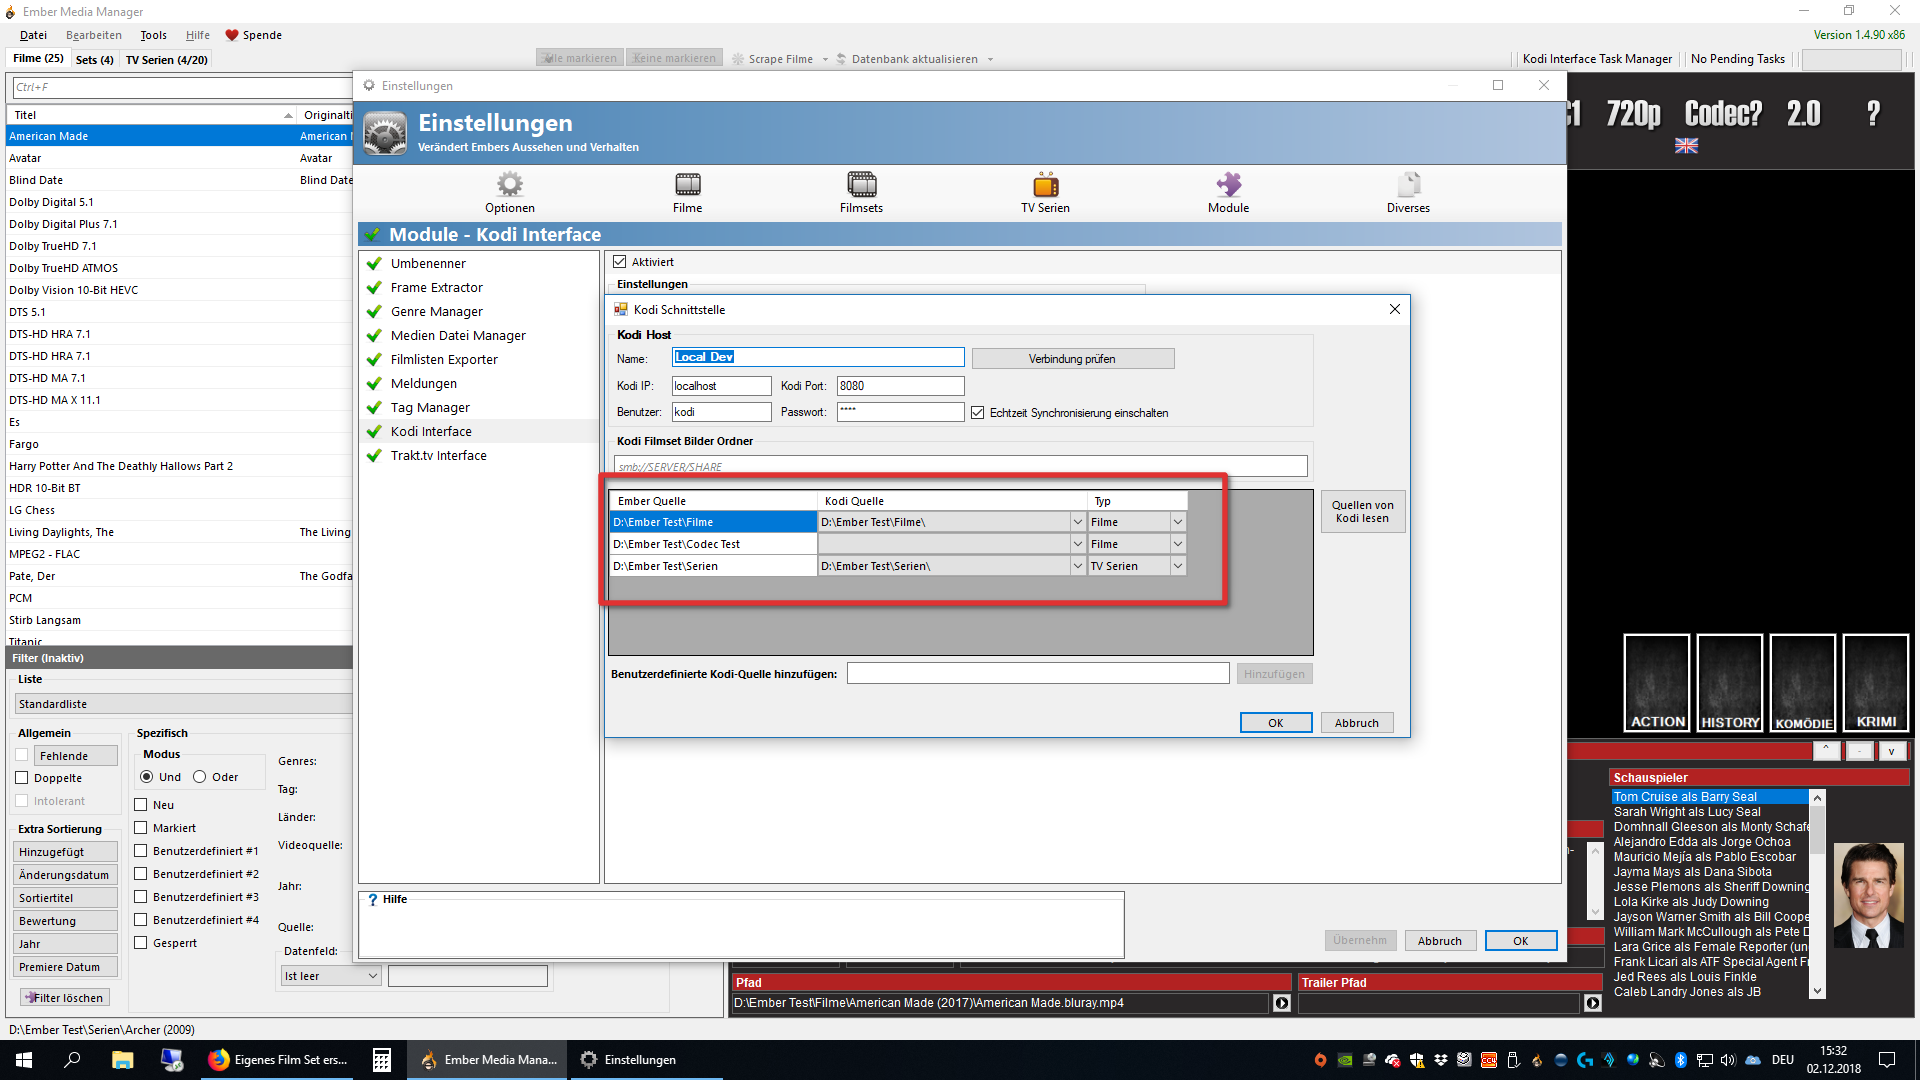Open Calculator from the taskbar
The height and width of the screenshot is (1080, 1920).
[382, 1060]
